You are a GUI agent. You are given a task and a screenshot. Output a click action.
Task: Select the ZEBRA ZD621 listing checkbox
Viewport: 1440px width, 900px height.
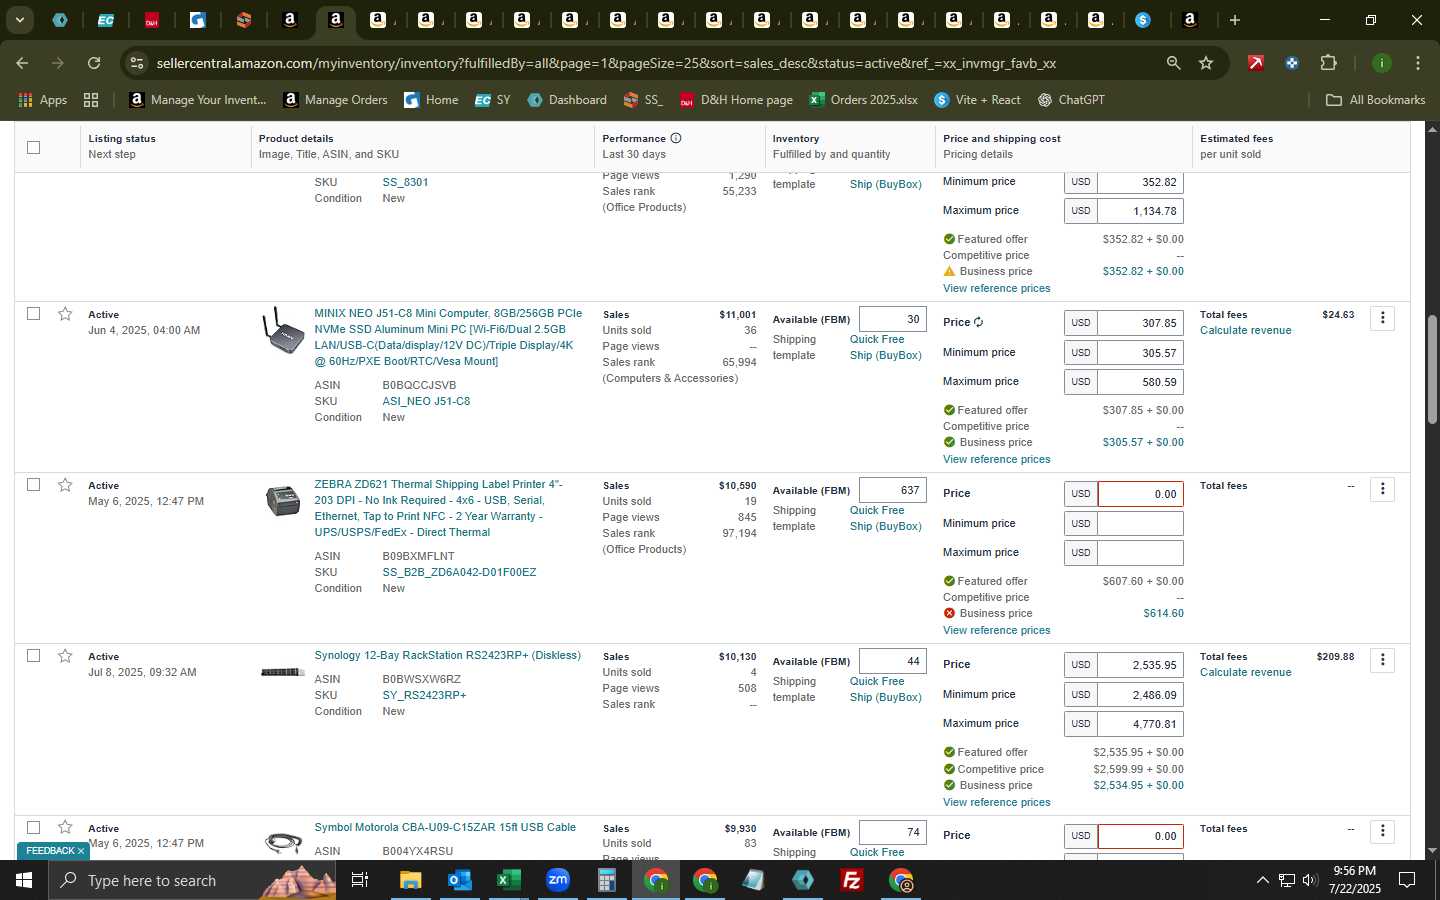click(33, 484)
